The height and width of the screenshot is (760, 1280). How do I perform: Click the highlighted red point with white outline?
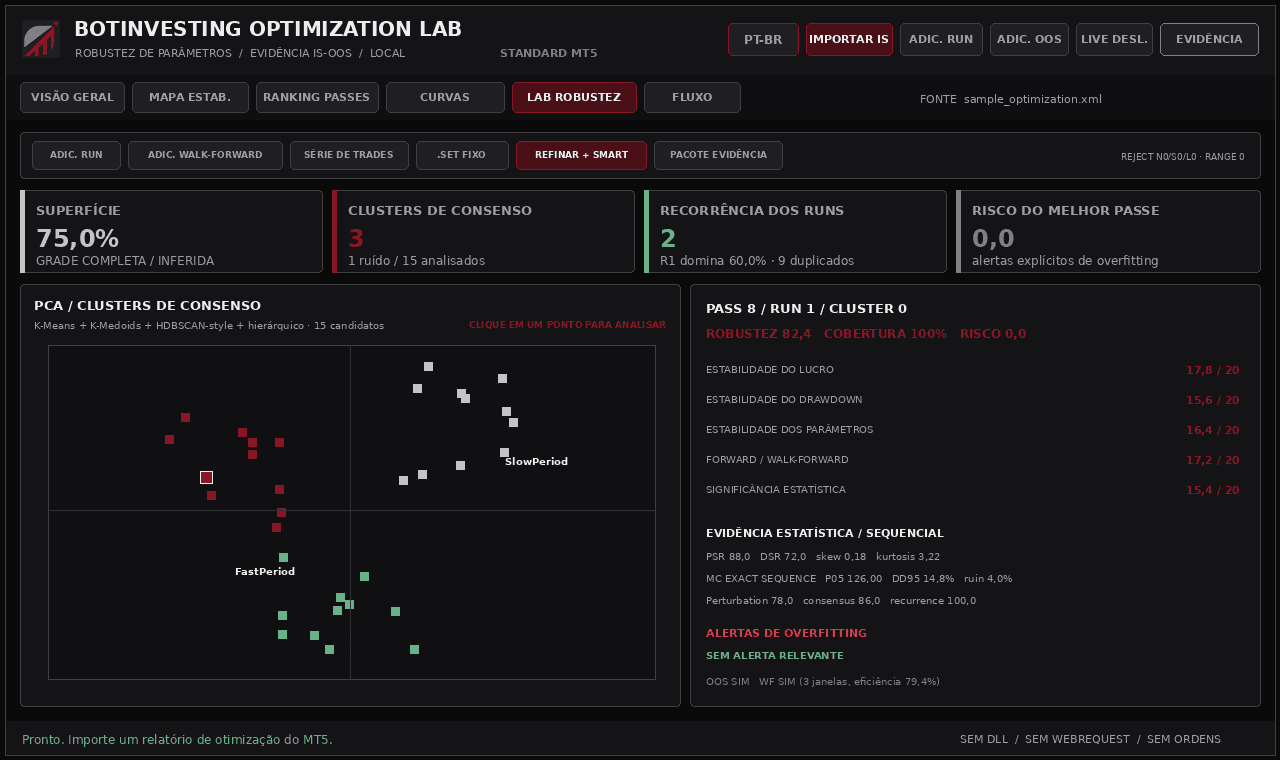coord(206,477)
